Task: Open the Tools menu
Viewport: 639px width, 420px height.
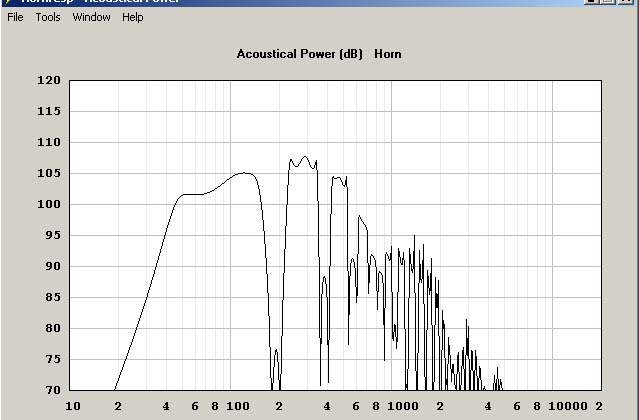Action: (48, 17)
